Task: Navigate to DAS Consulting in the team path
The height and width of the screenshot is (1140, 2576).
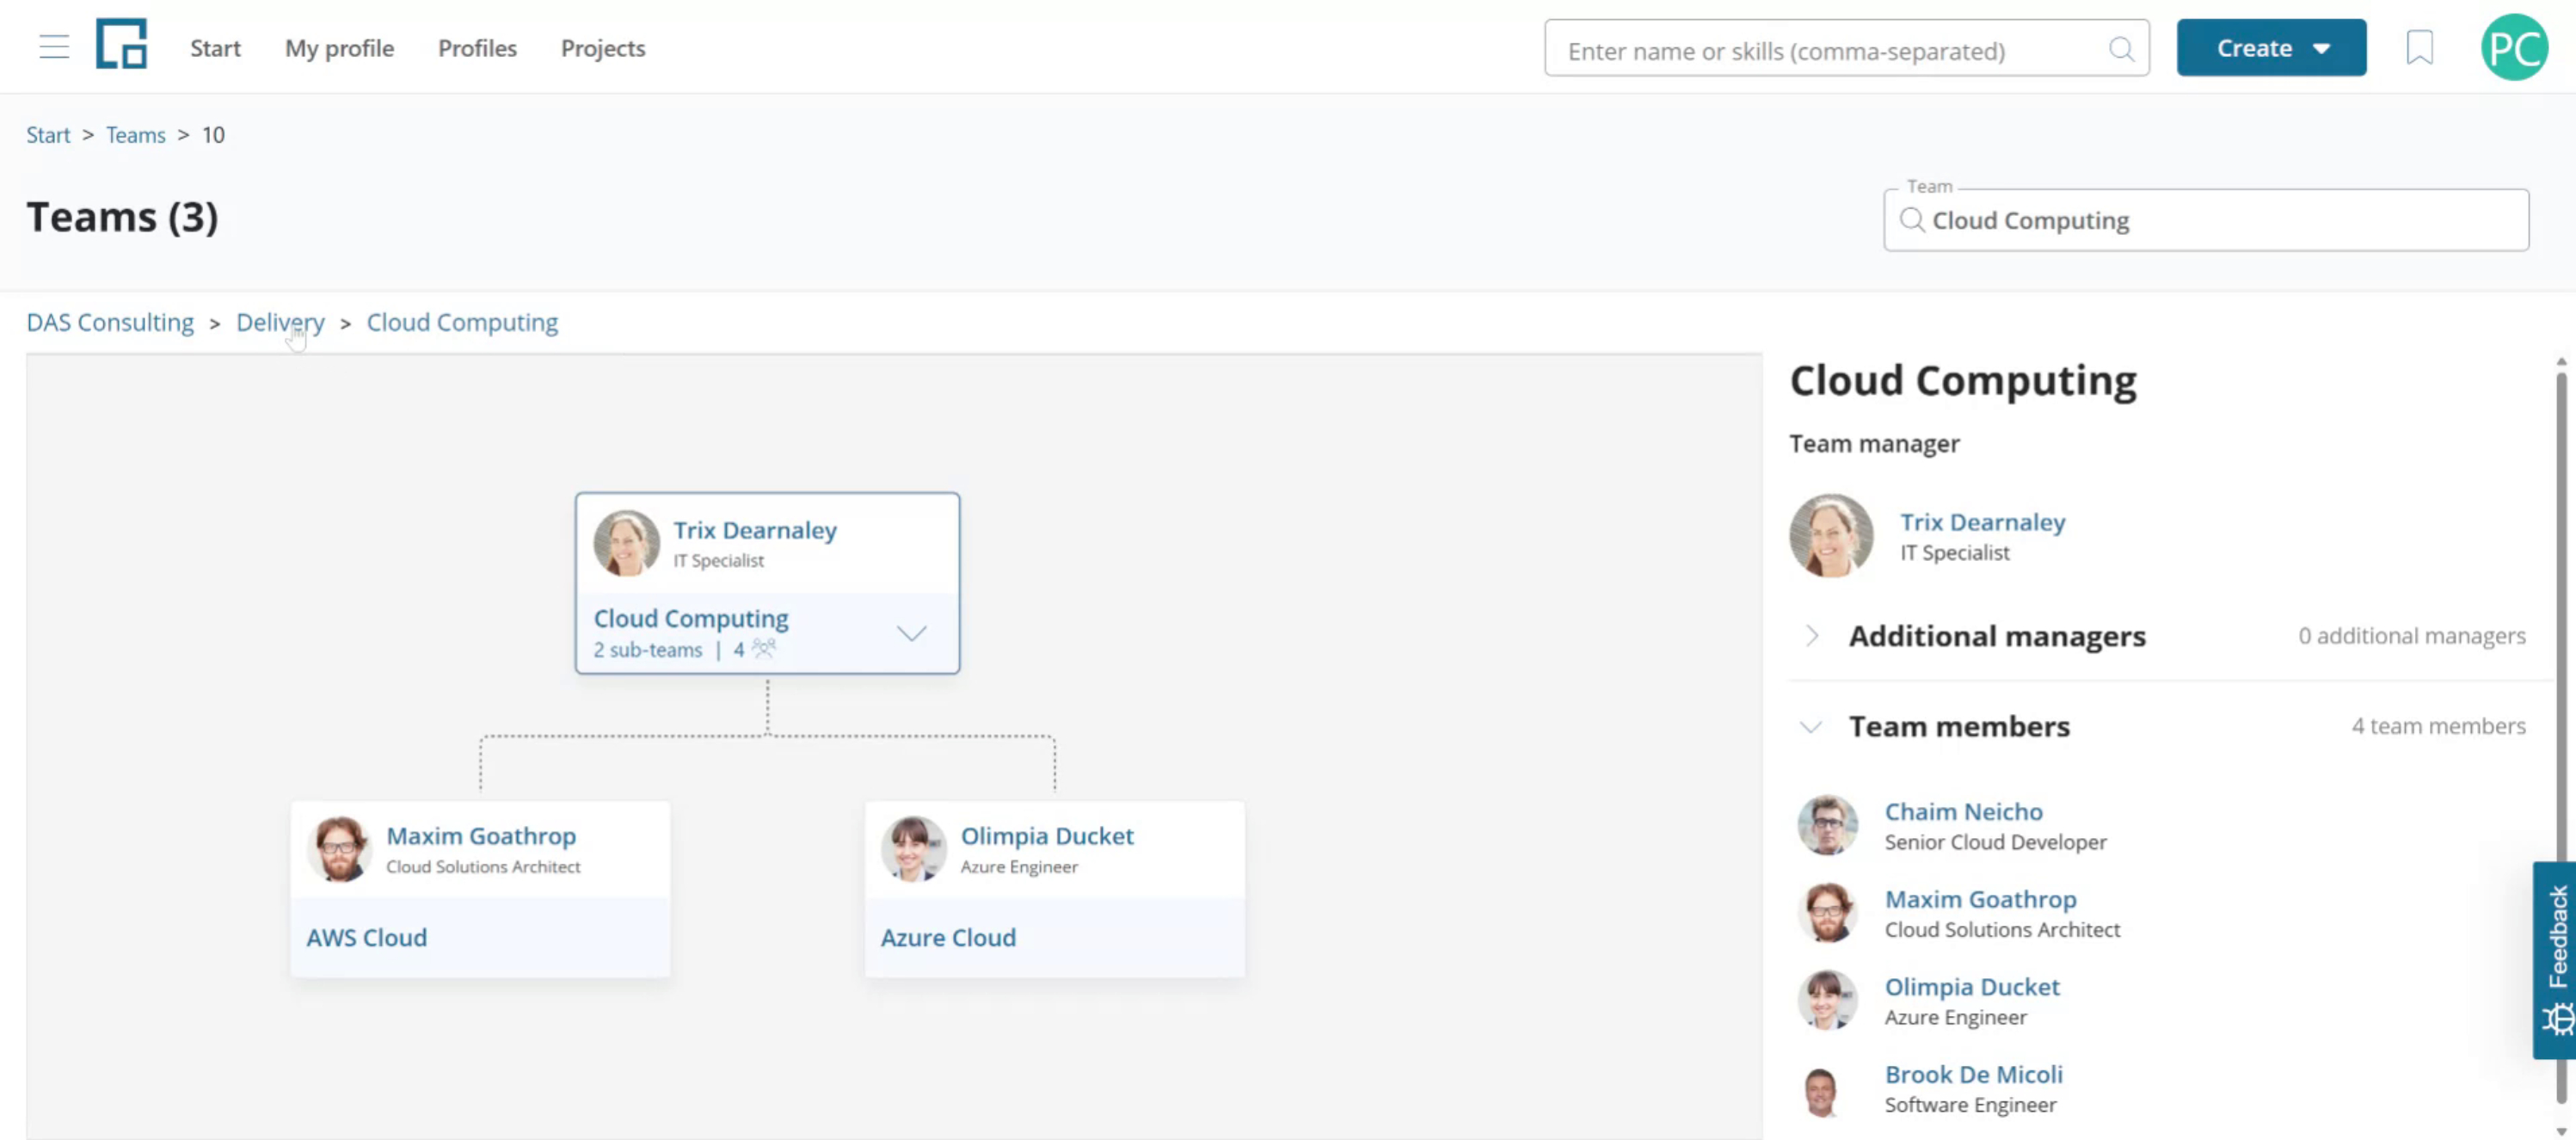Action: (x=110, y=322)
